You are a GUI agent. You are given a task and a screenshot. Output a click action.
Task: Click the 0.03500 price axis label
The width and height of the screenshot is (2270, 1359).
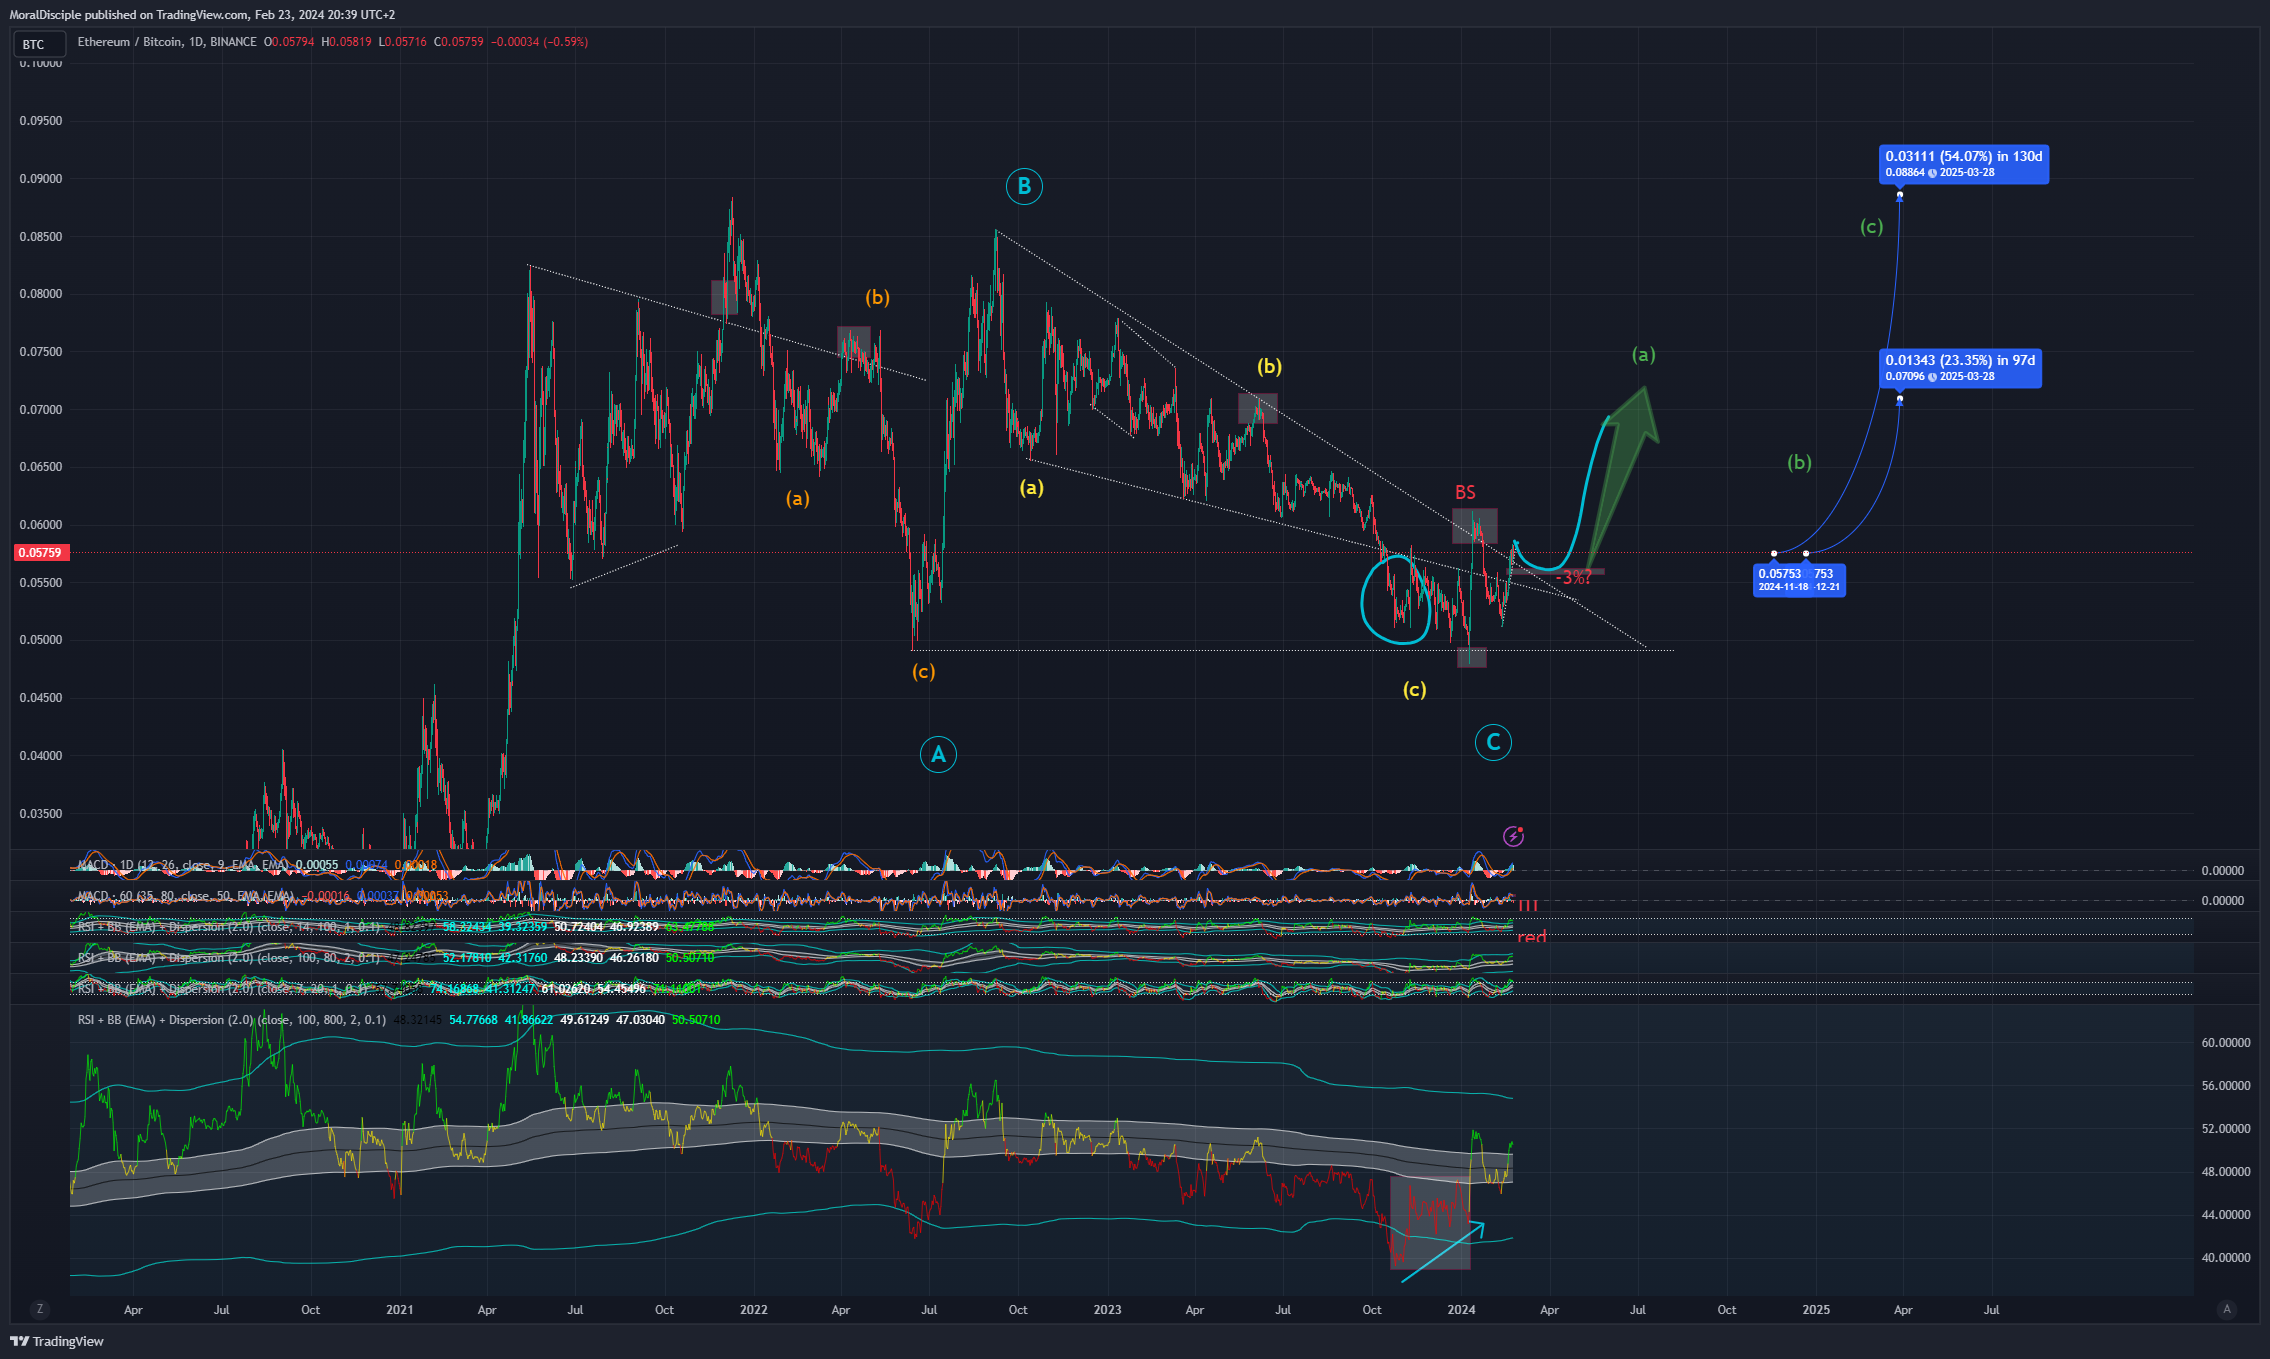(x=40, y=814)
